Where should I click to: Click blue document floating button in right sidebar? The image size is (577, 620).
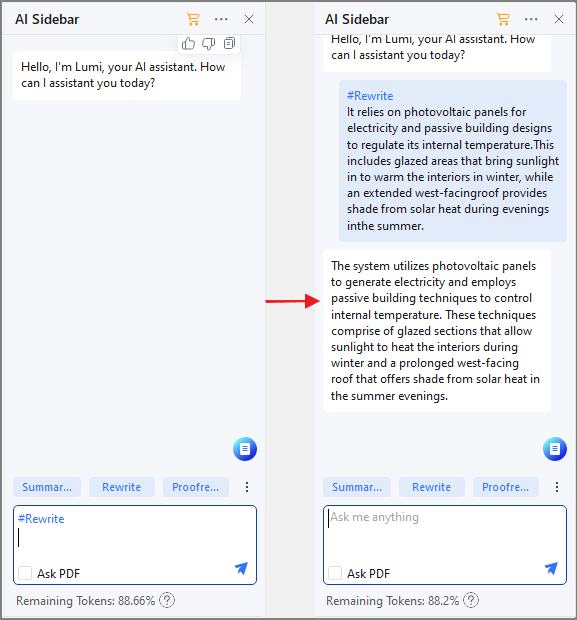point(555,449)
